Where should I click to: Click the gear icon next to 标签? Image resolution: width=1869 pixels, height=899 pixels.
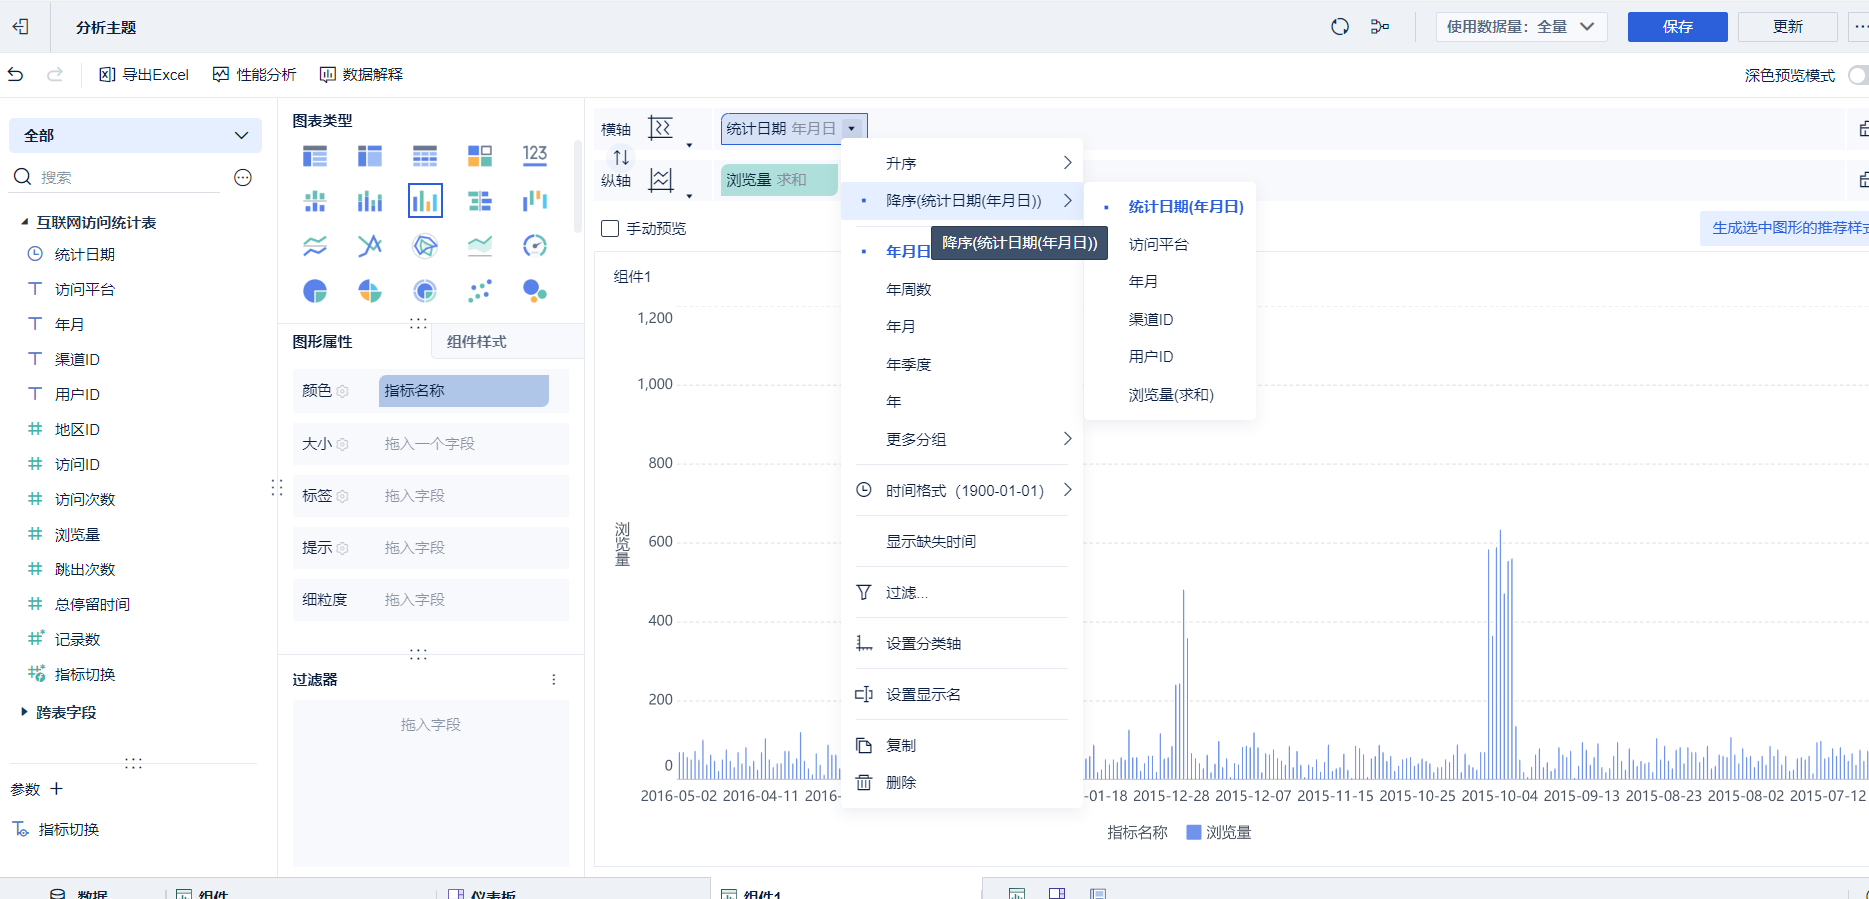point(343,496)
